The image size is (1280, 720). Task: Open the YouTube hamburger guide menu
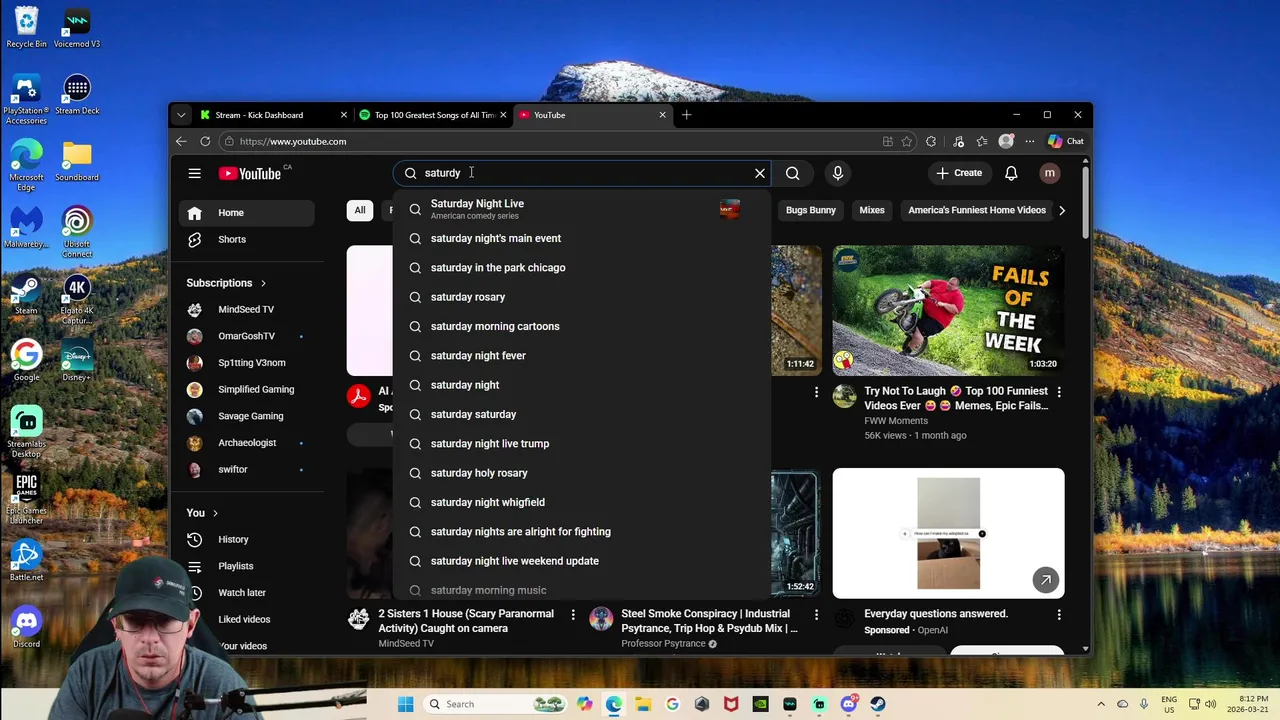point(194,173)
